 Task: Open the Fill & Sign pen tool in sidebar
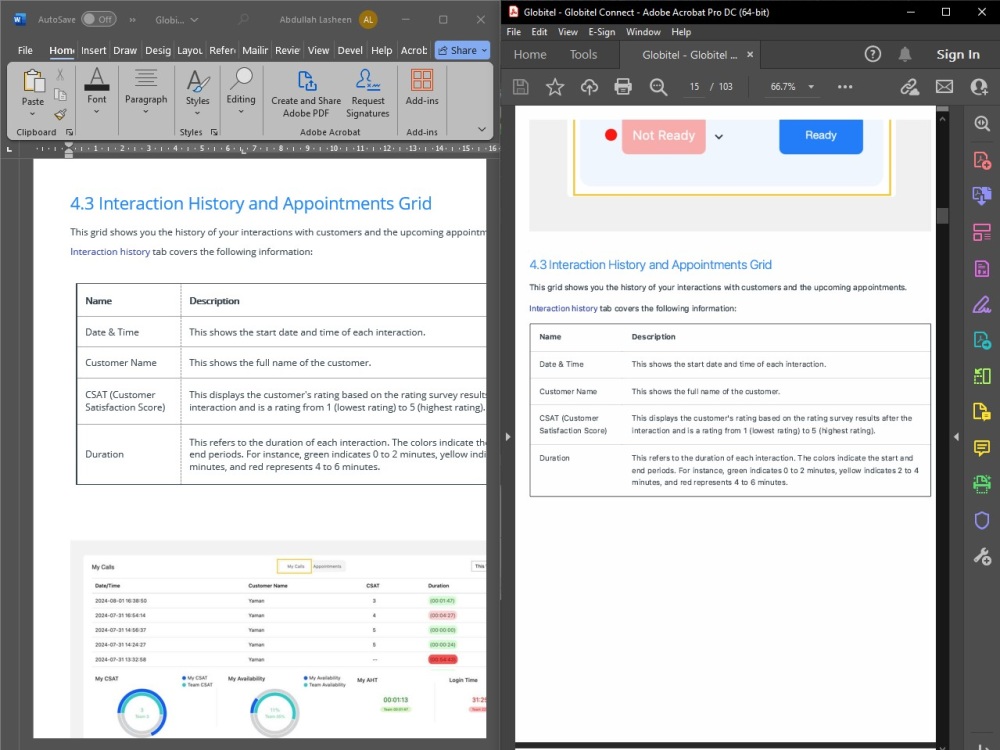point(982,305)
